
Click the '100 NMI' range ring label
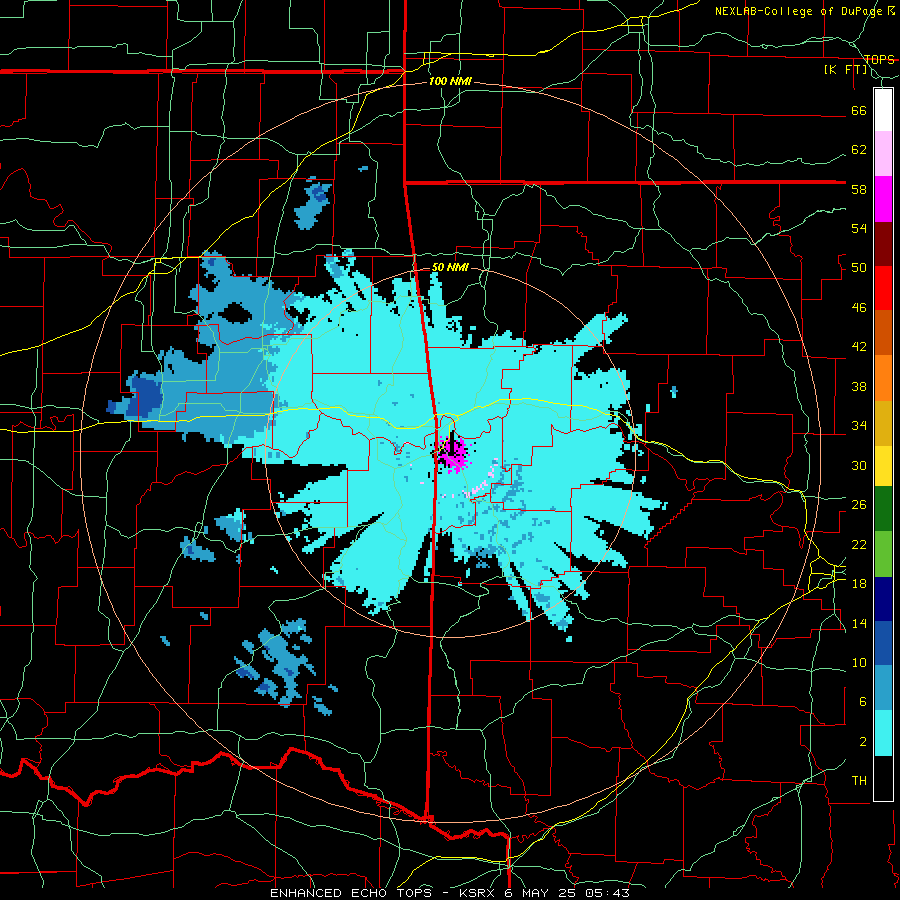[450, 82]
